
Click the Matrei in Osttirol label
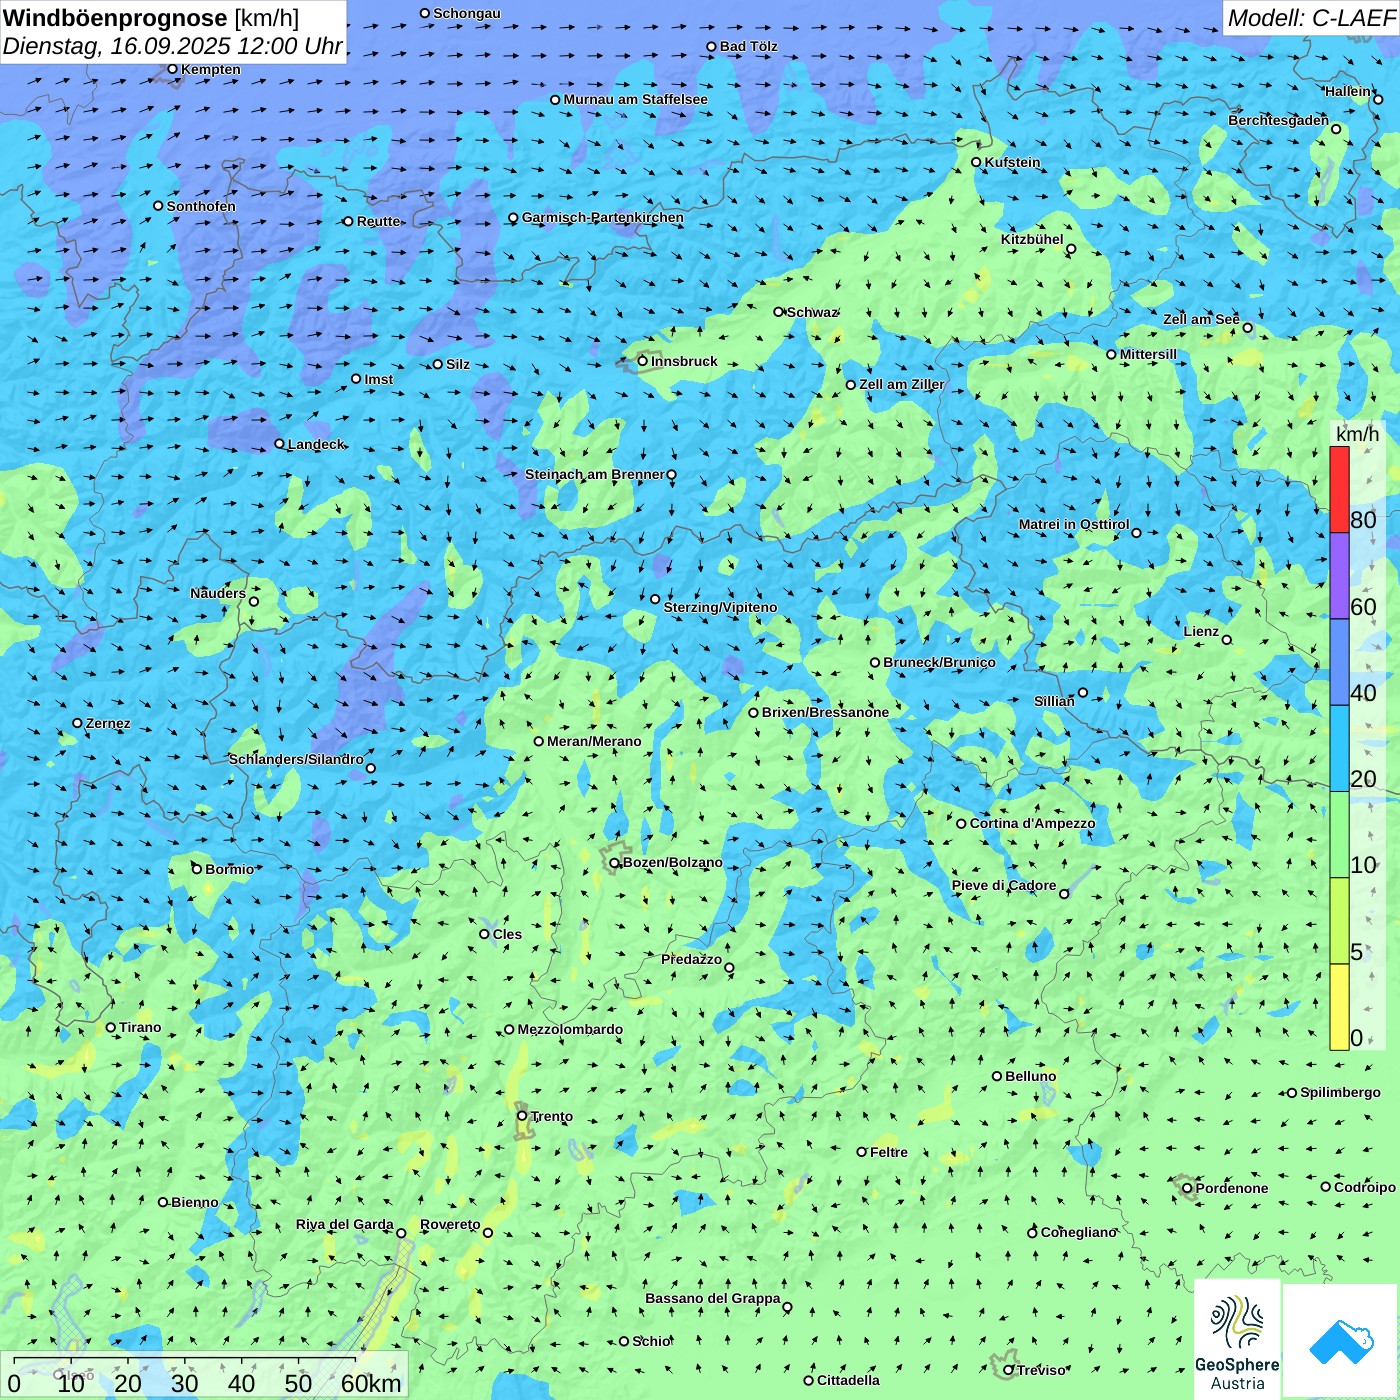[1074, 524]
